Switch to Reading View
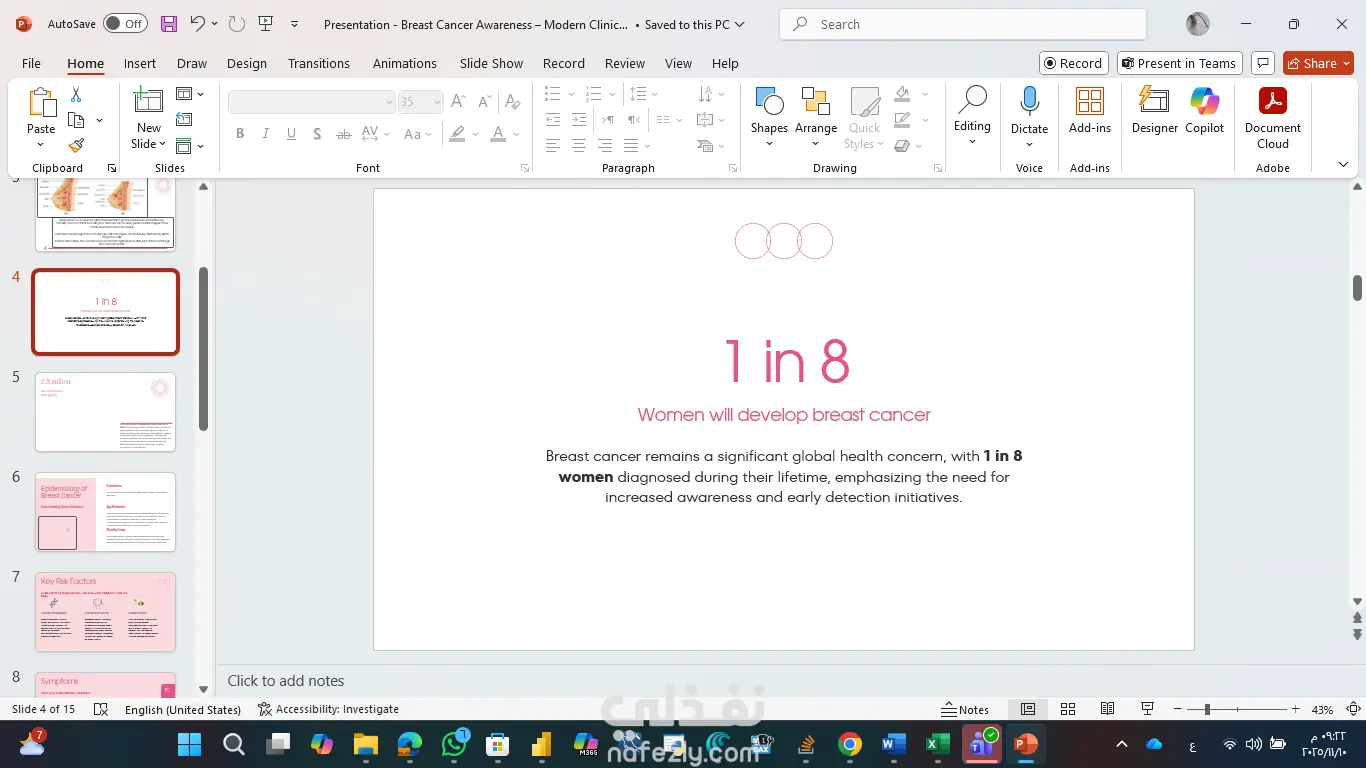Image resolution: width=1366 pixels, height=768 pixels. (x=1108, y=709)
